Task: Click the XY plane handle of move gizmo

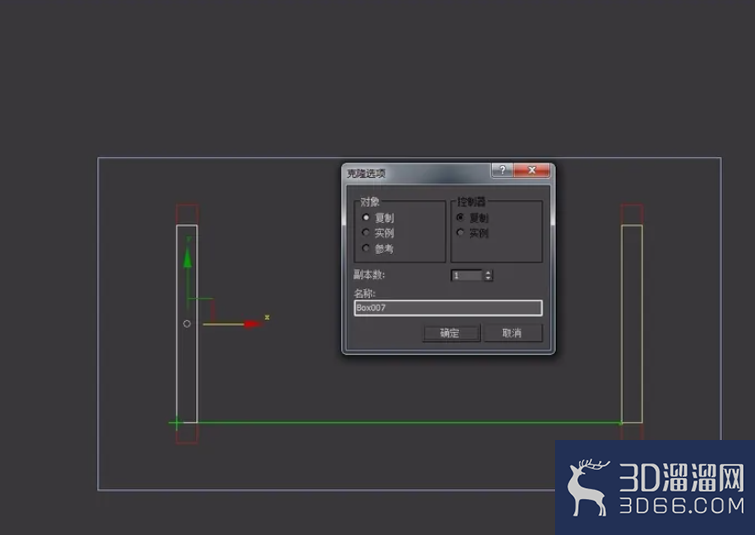Action: click(201, 311)
